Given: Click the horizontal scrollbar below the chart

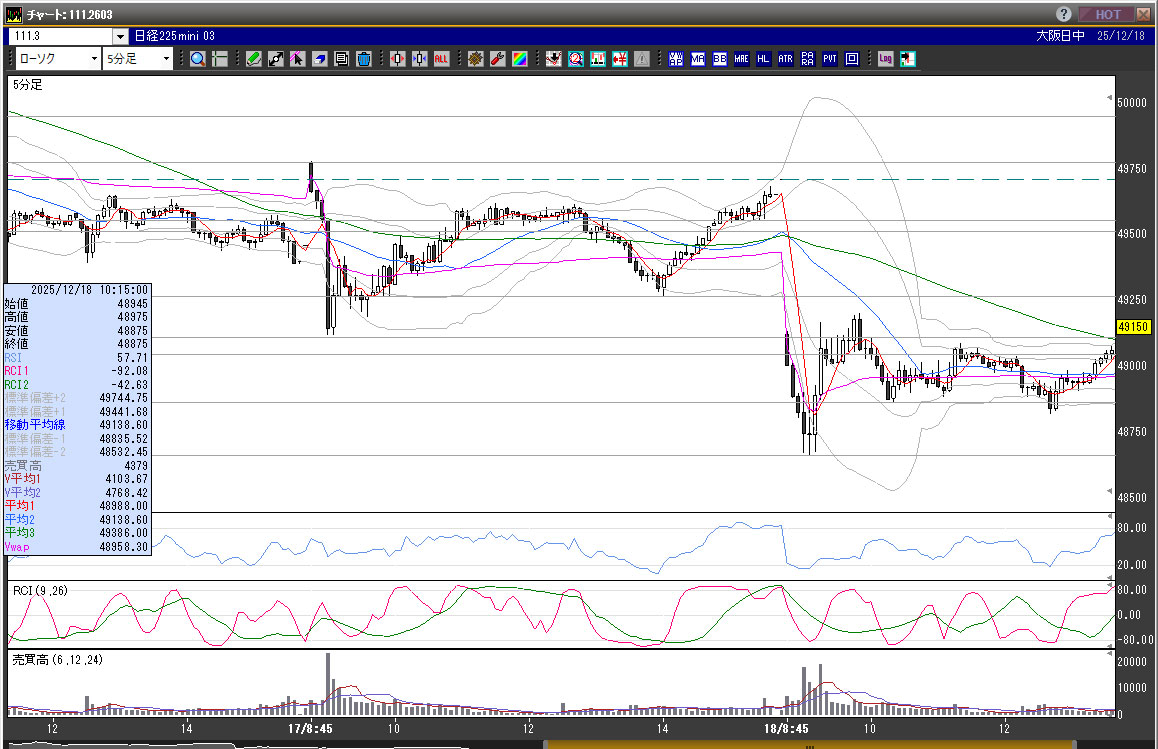Looking at the screenshot, I should tap(808, 744).
